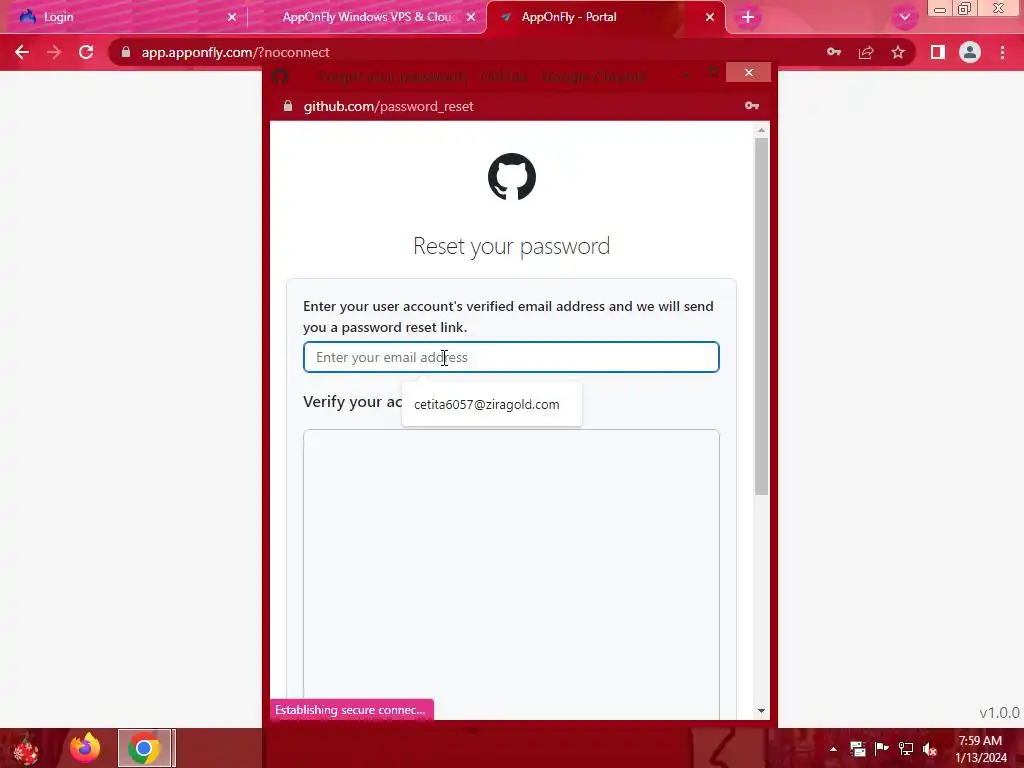Click the v1.0.0 version text
1024x768 pixels.
coord(999,712)
